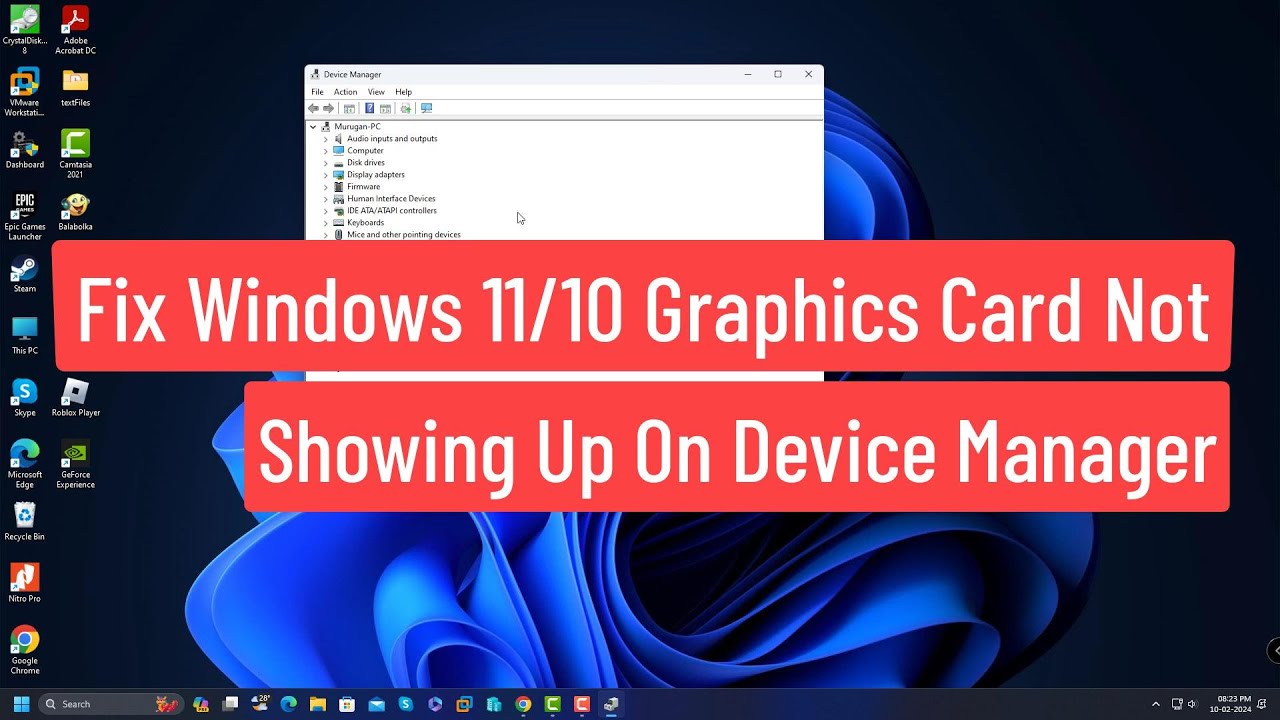This screenshot has width=1280, height=720.
Task: Click the blue Help icon in toolbar
Action: point(369,108)
